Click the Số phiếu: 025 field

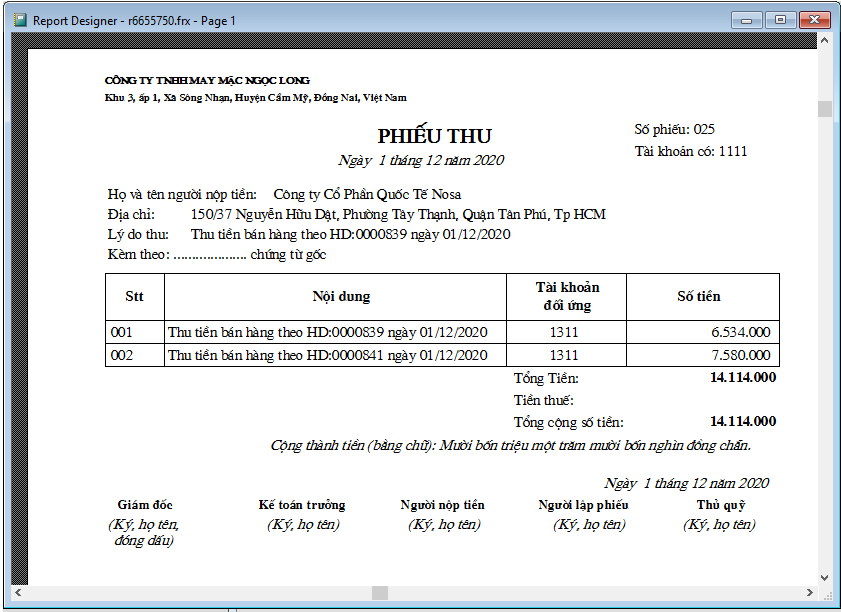coord(674,129)
